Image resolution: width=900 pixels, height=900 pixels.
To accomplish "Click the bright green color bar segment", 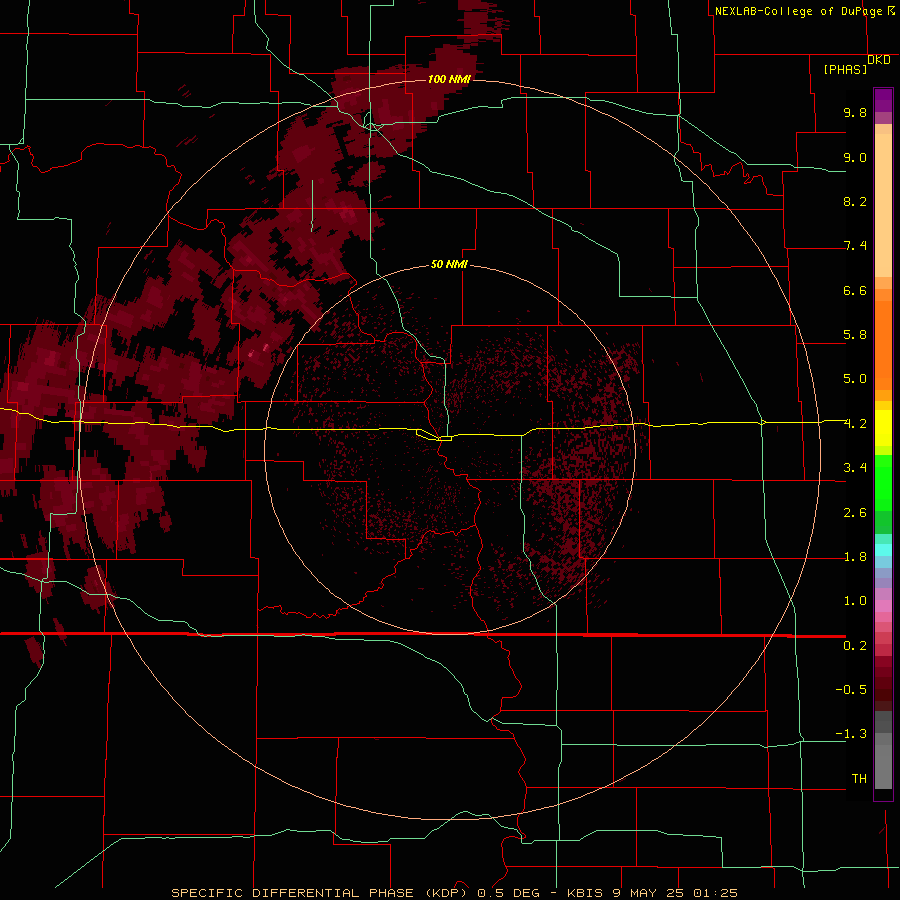I will (x=883, y=482).
